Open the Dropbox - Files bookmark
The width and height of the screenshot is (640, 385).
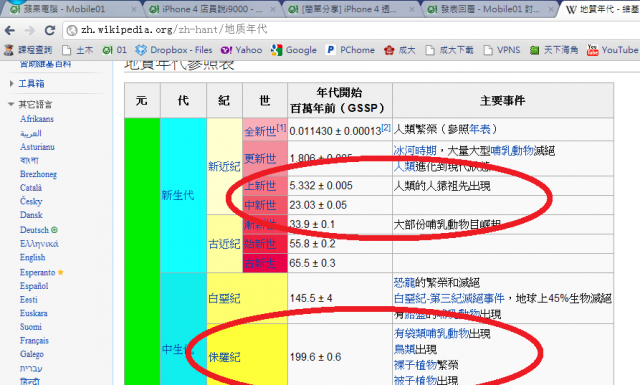[174, 50]
